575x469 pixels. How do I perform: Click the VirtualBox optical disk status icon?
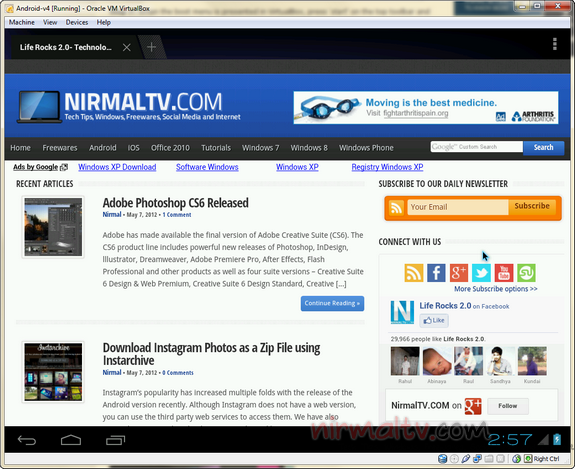click(x=454, y=459)
